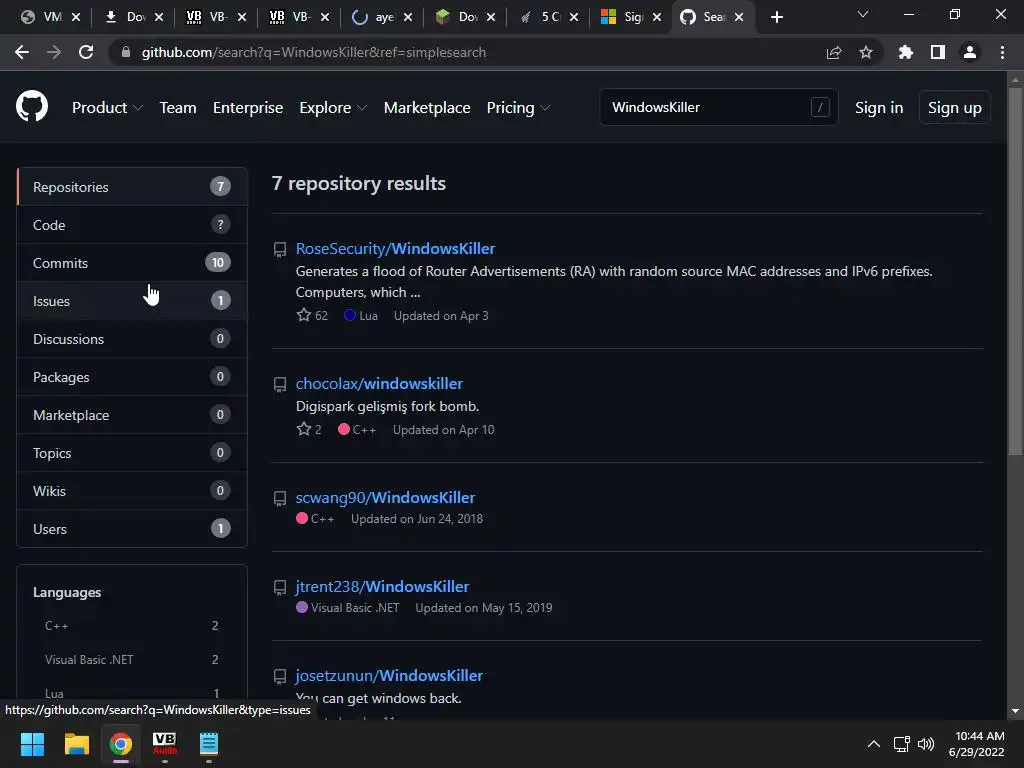Select Discussions filter in sidebar
The width and height of the screenshot is (1024, 768).
point(132,338)
